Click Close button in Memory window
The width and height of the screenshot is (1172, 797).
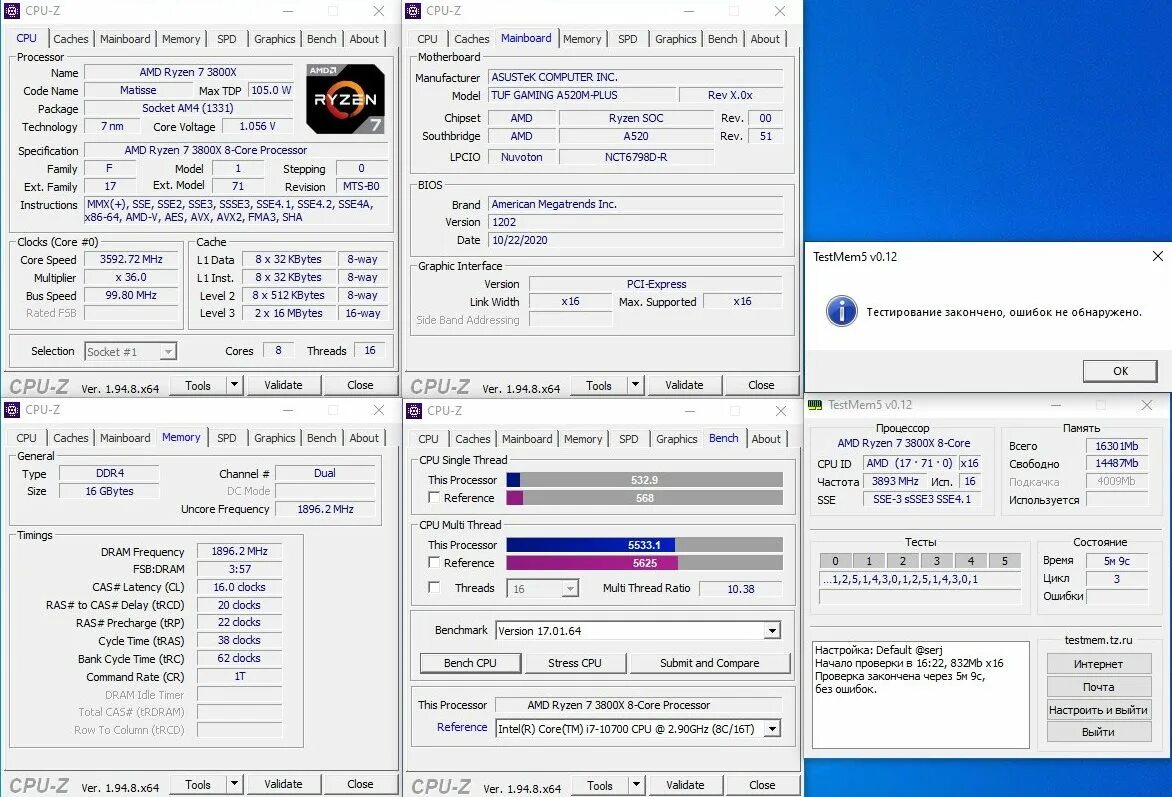[x=360, y=784]
